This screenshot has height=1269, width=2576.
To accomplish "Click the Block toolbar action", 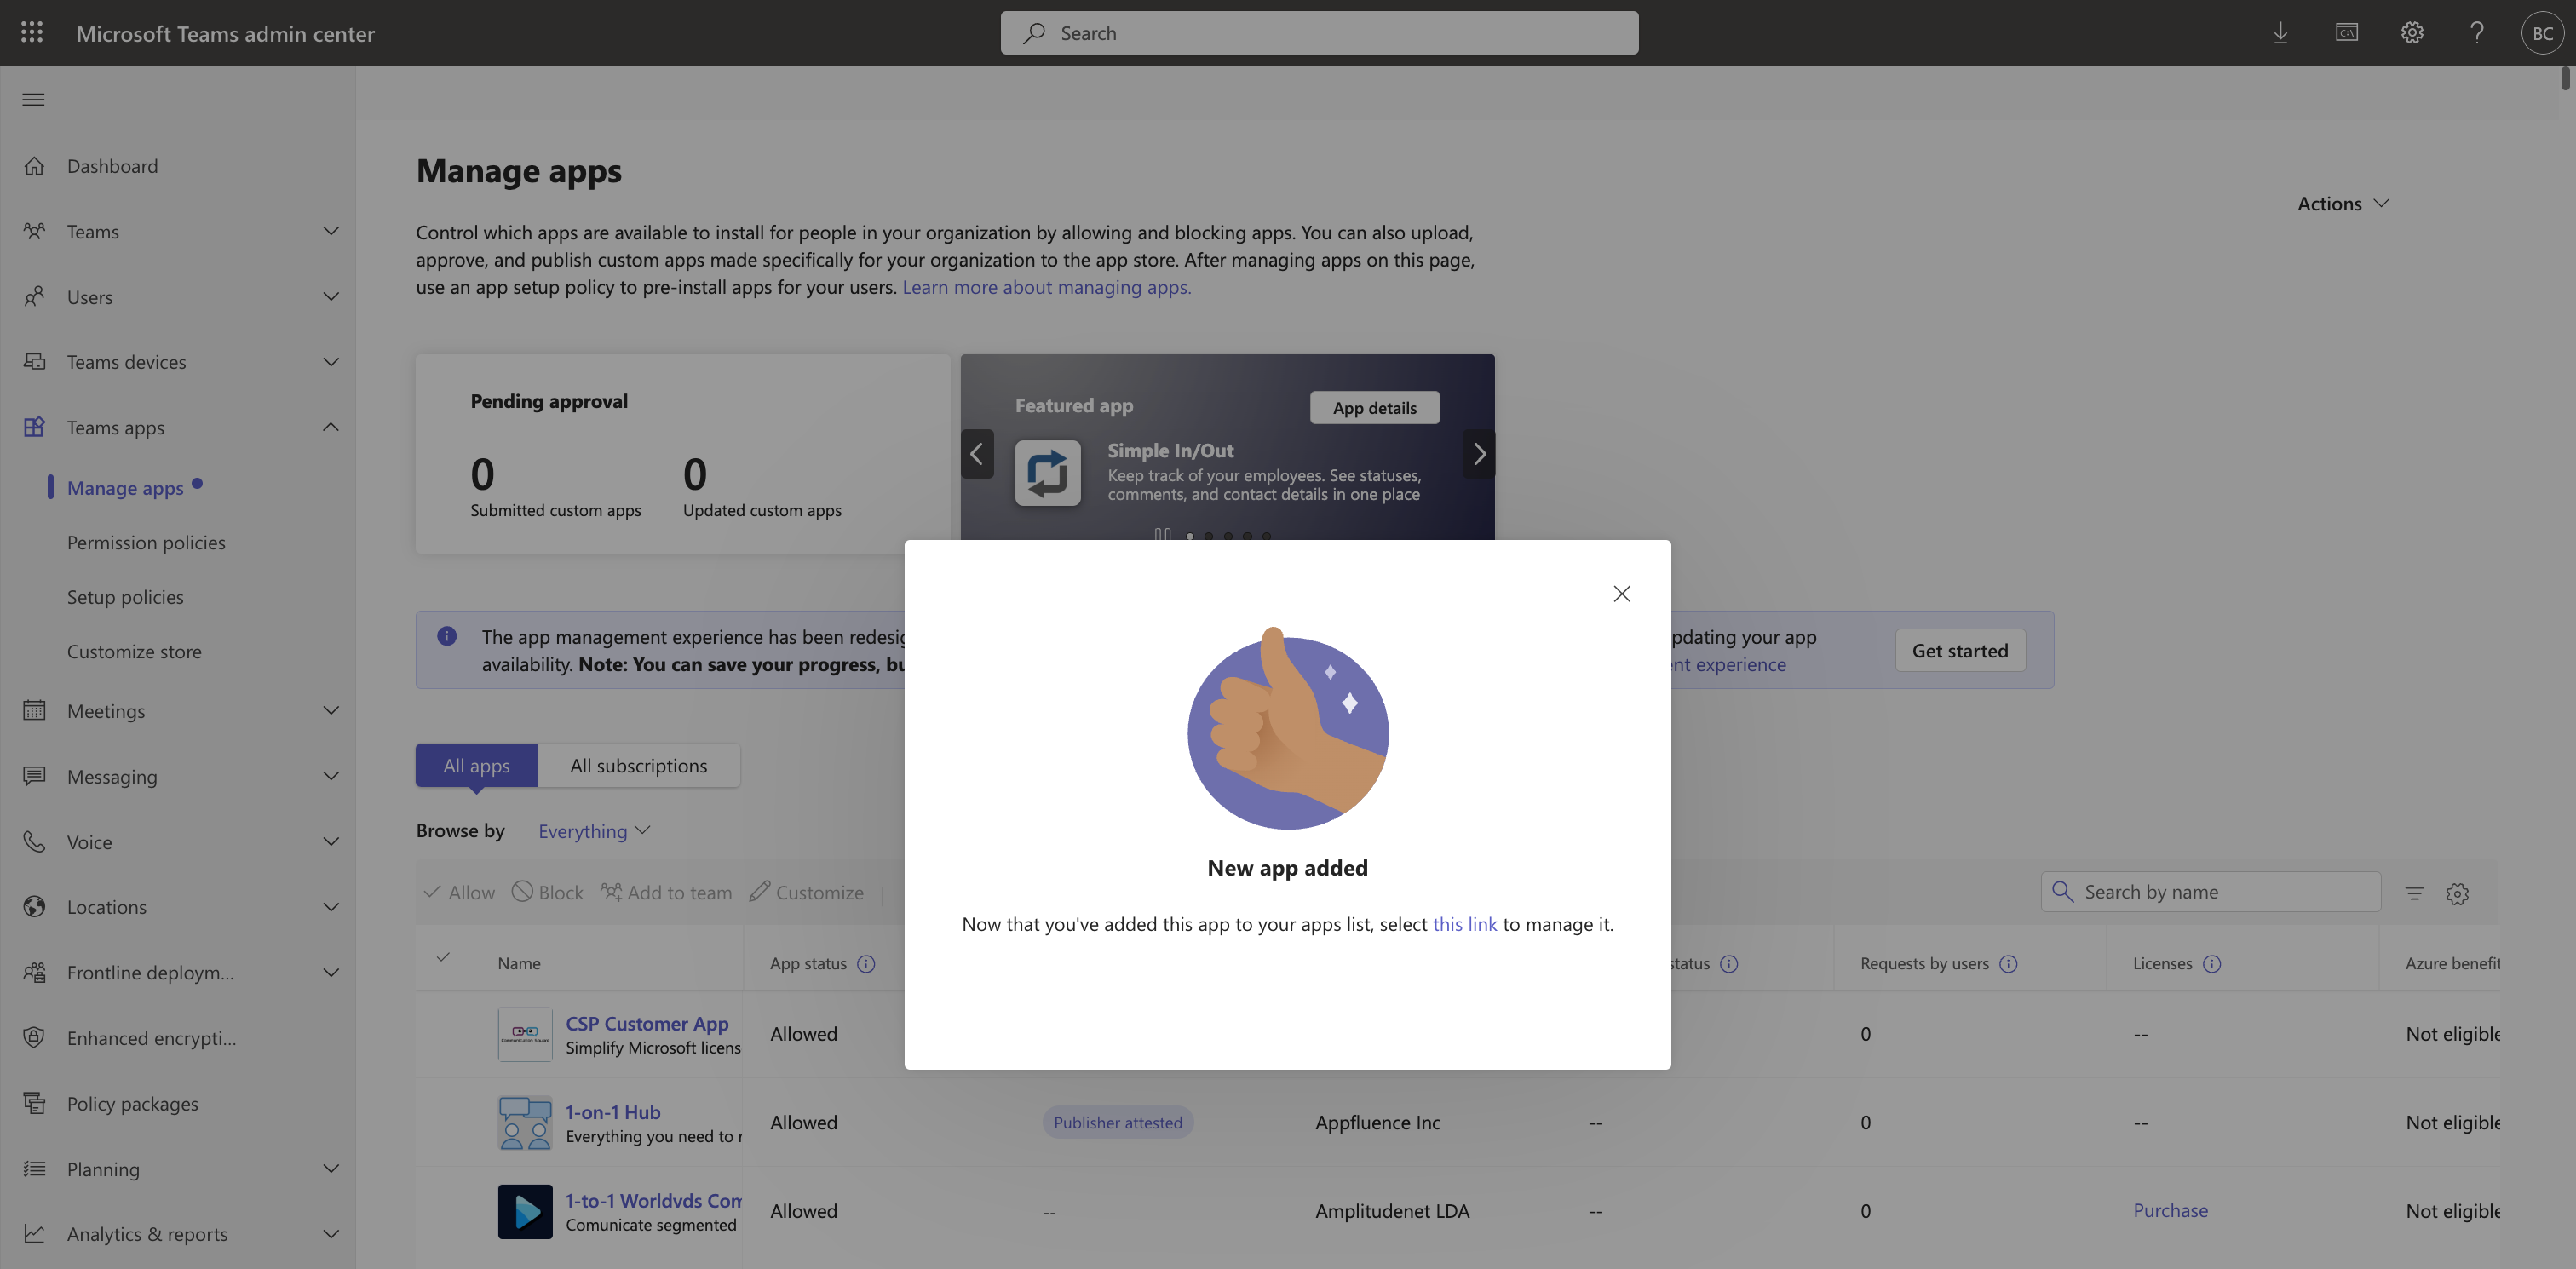I will (x=547, y=892).
